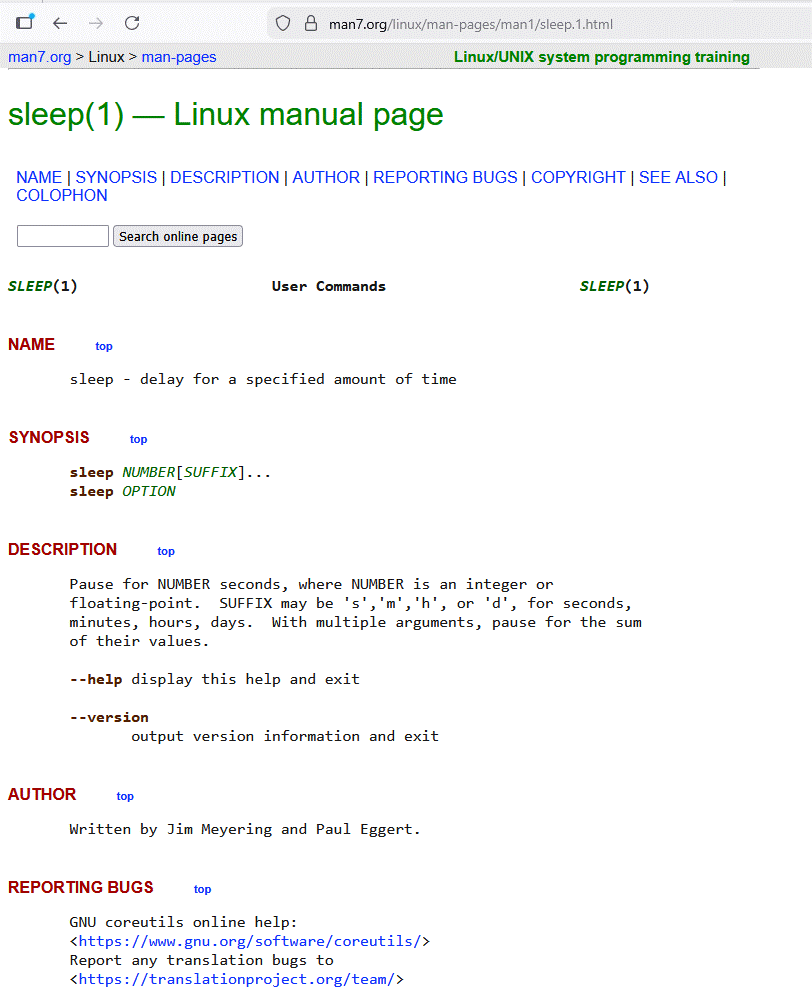Click the top link beside REPORTING BUGS heading
Viewport: 812px width, 988px height.
[x=202, y=889]
